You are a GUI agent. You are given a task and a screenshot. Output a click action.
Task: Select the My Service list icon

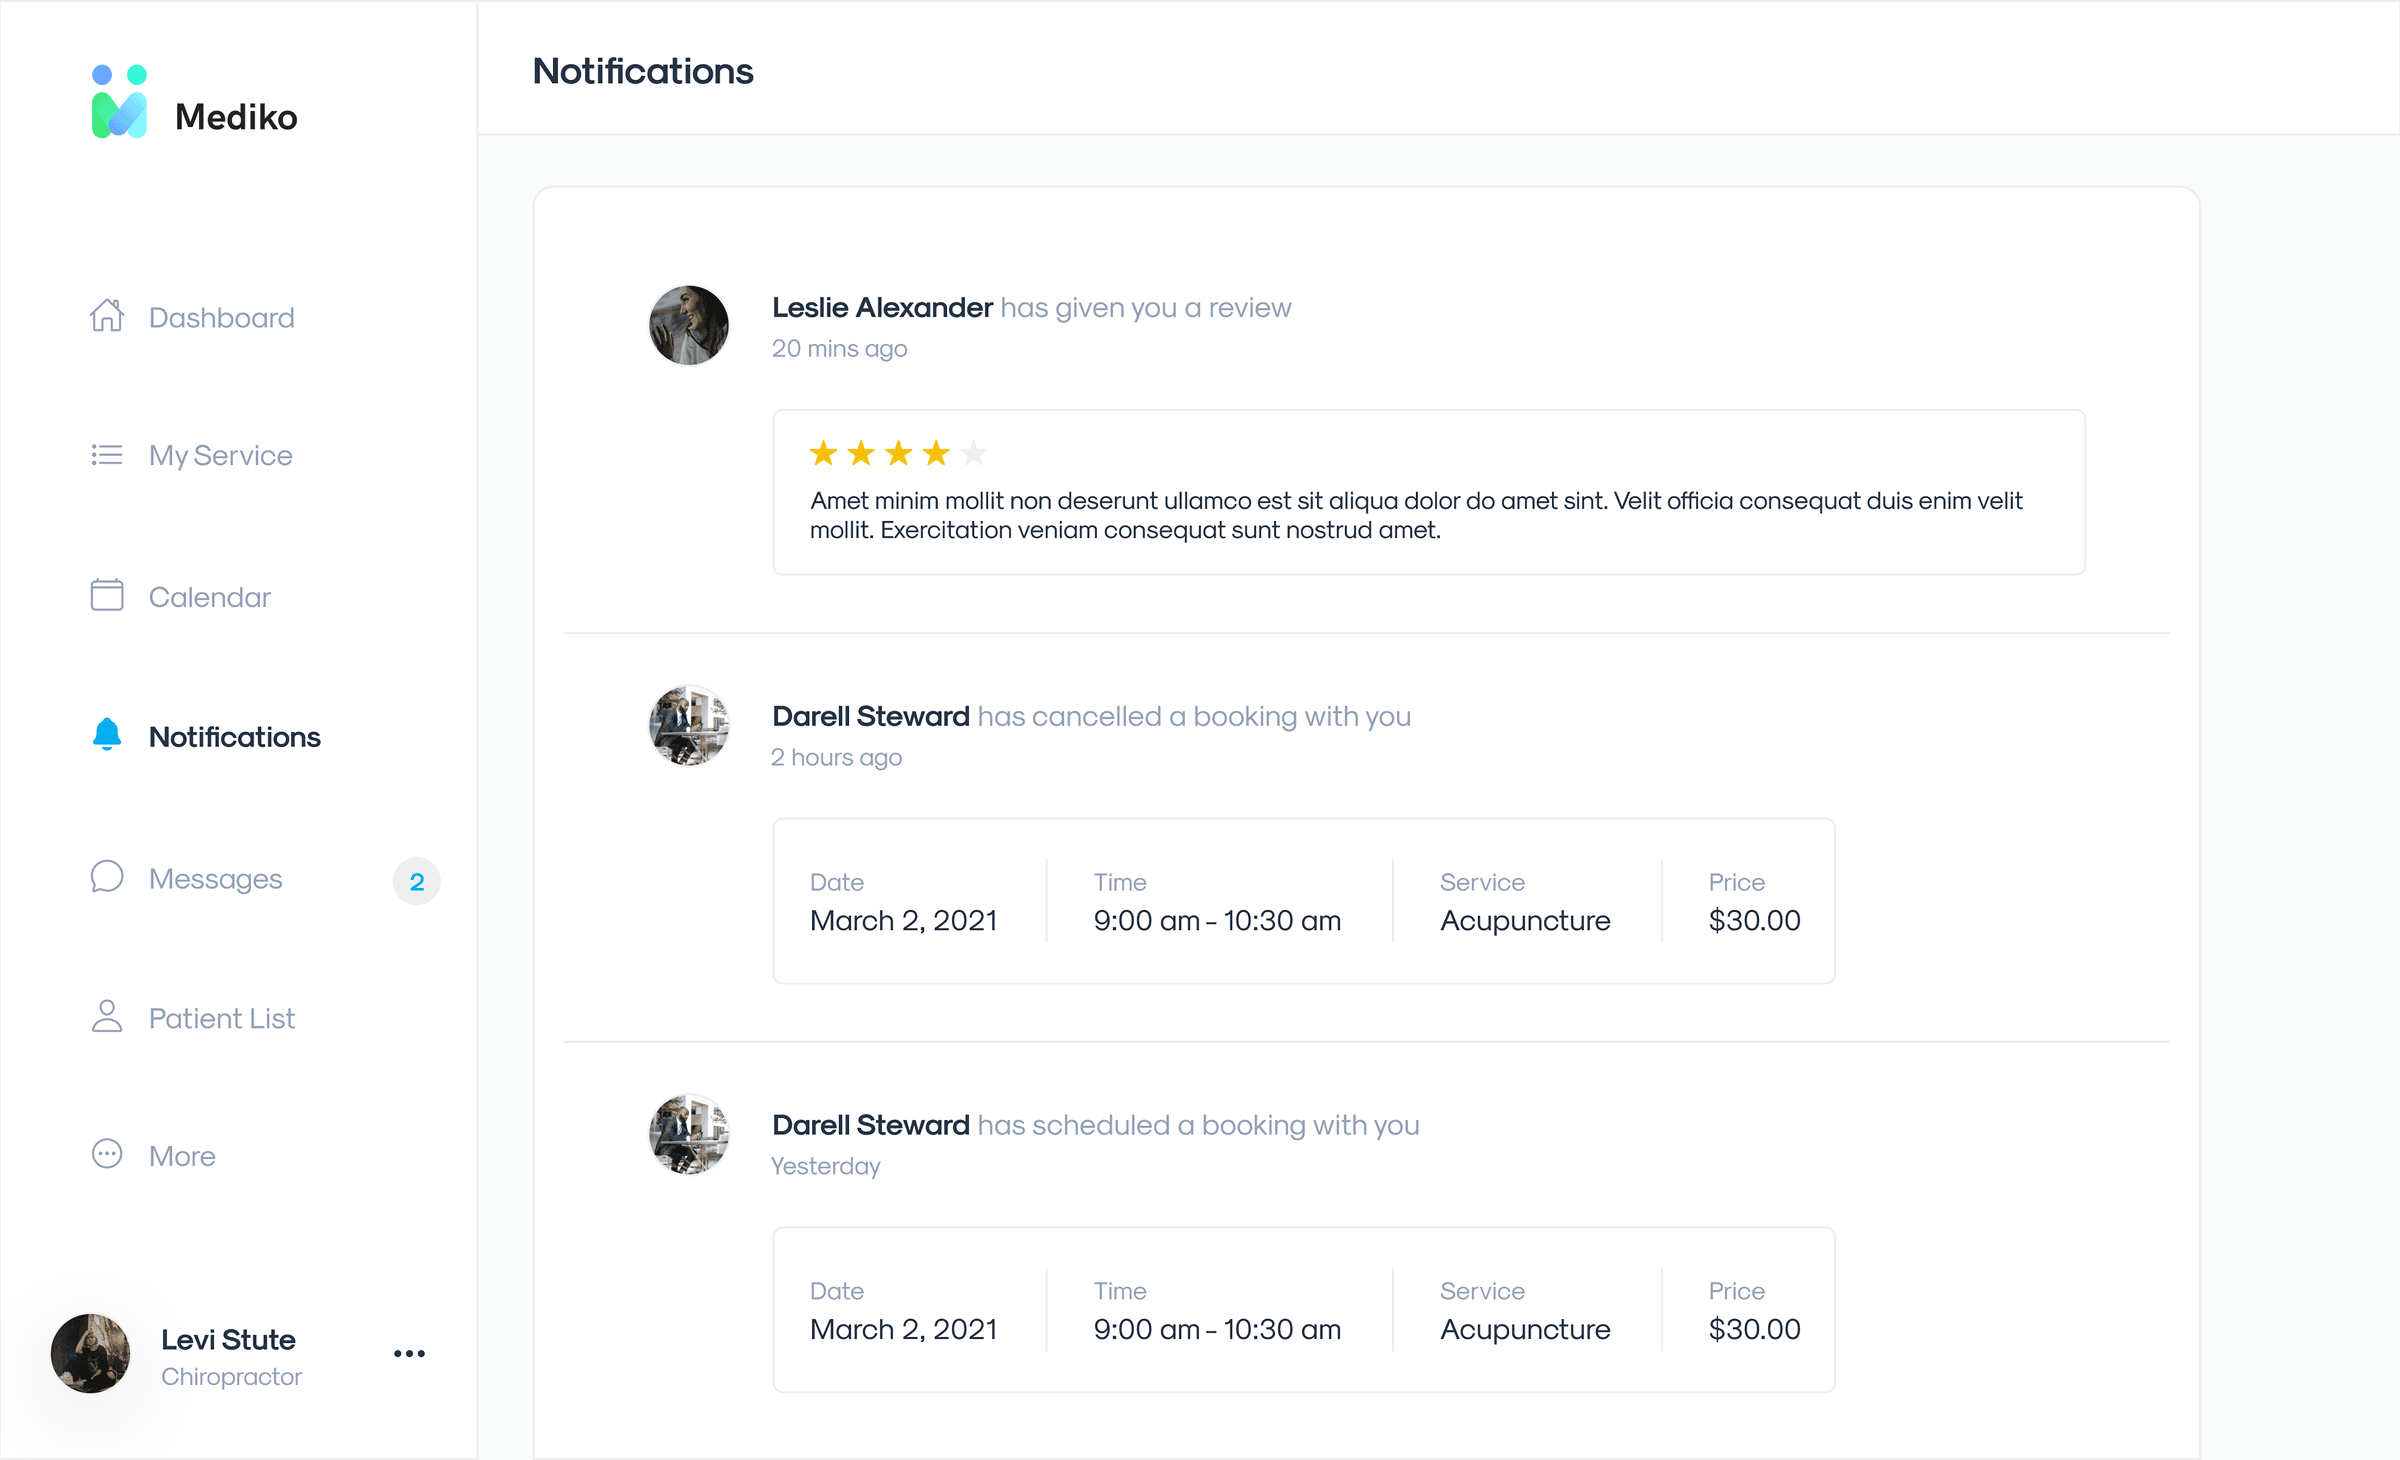pos(107,455)
